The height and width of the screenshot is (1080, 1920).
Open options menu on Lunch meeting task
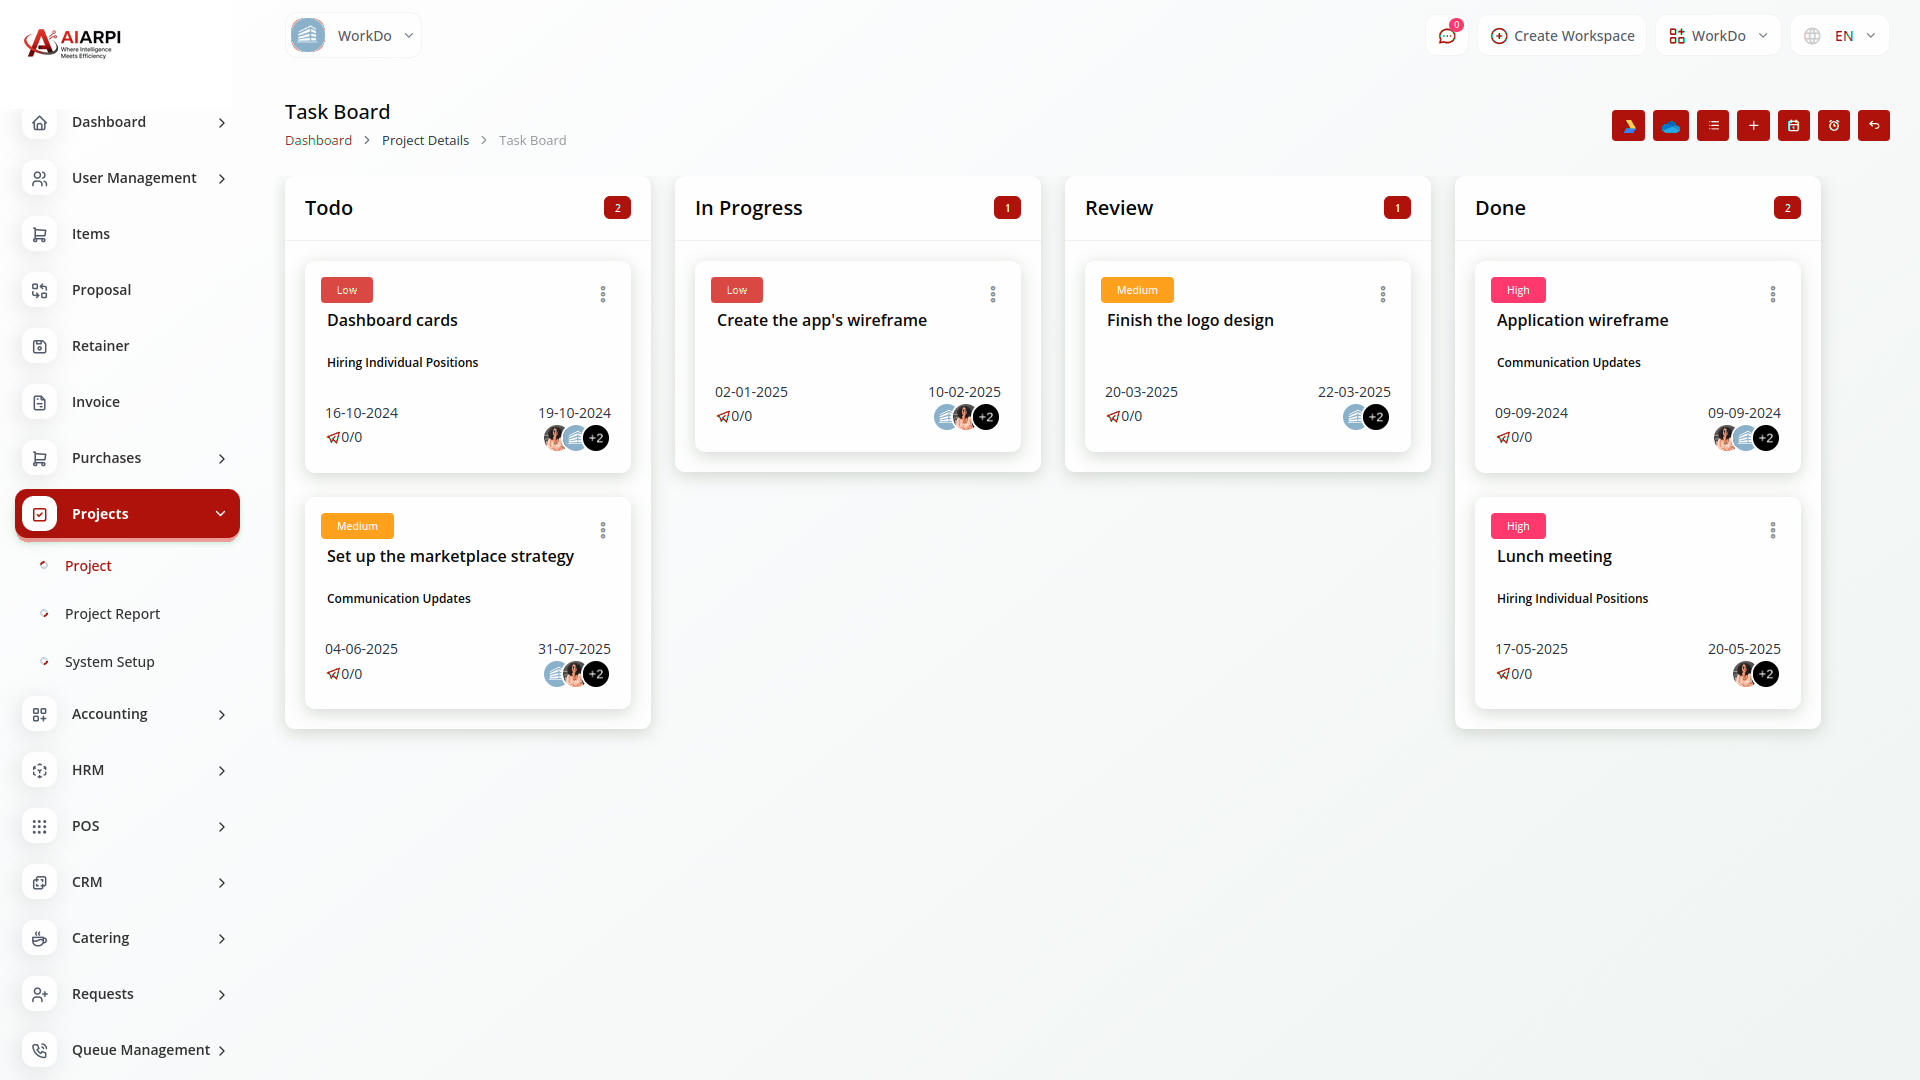point(1773,530)
